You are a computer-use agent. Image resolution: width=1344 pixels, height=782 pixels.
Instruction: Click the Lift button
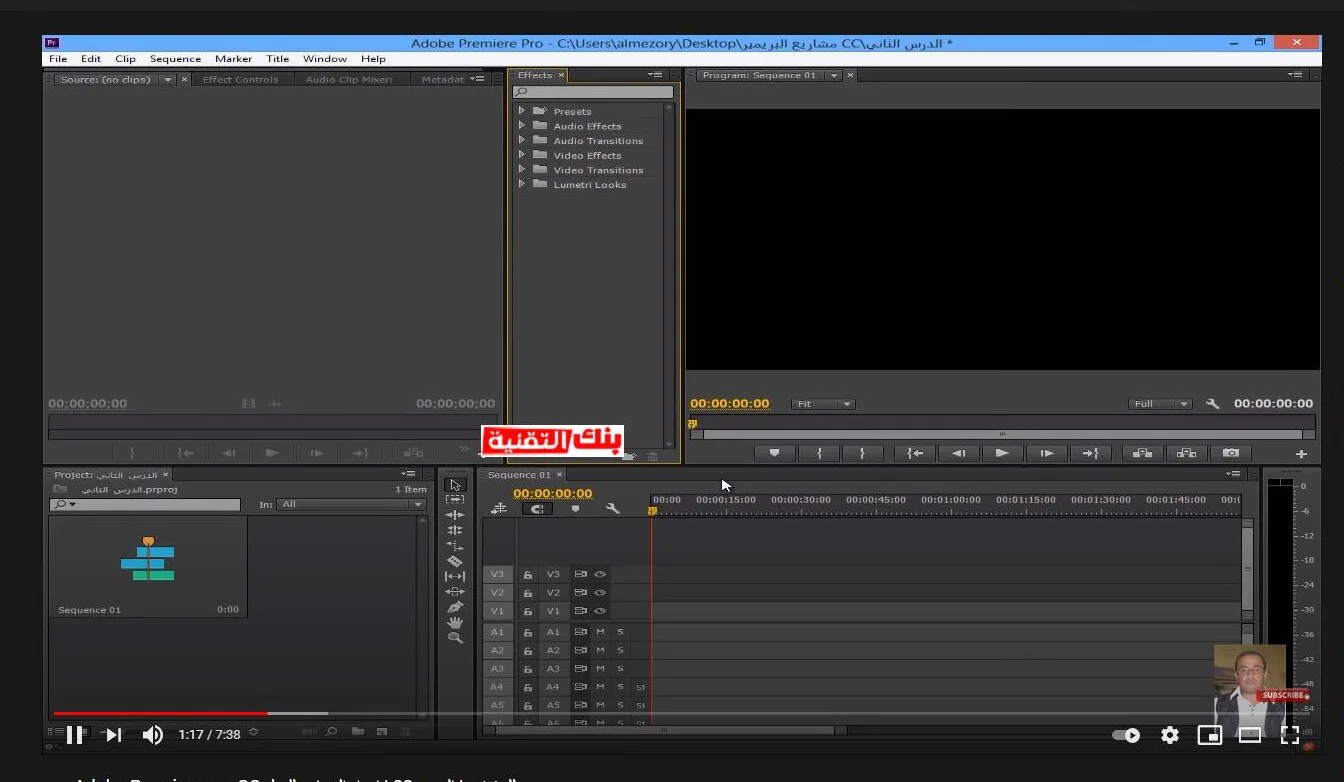tap(1142, 453)
